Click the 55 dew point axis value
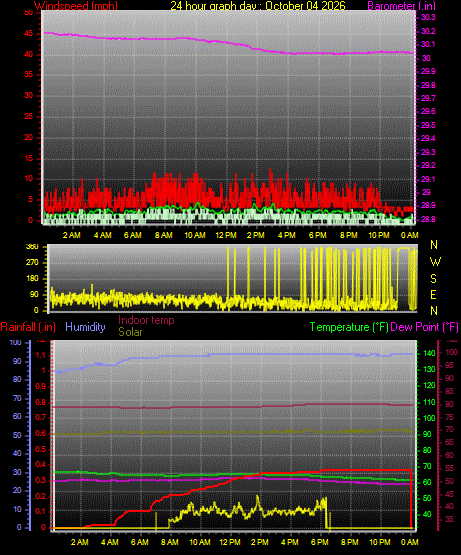 [x=449, y=468]
